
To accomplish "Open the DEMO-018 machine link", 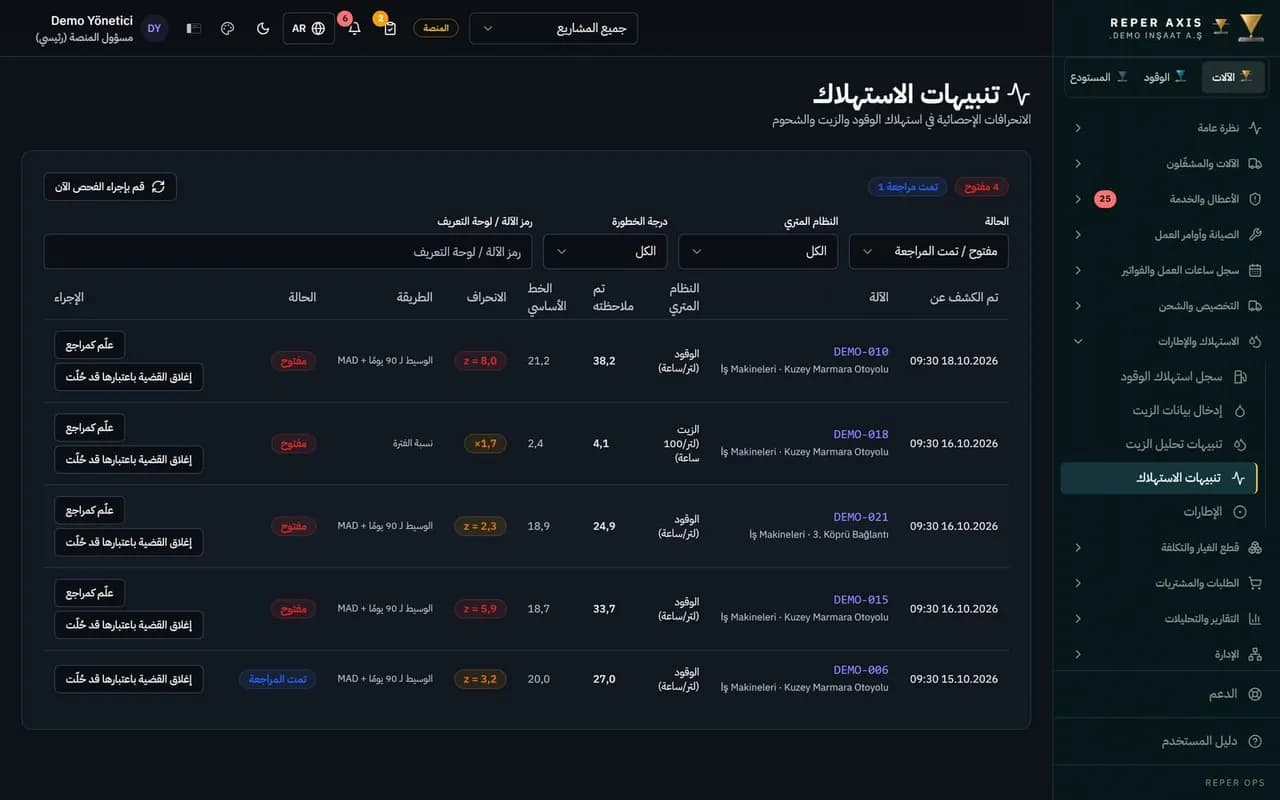I will (x=861, y=435).
